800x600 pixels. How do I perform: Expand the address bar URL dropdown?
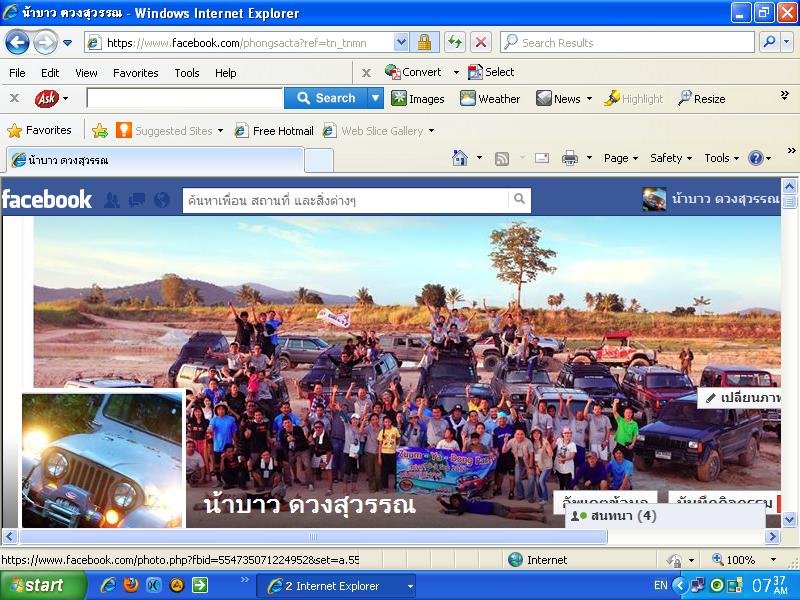401,42
